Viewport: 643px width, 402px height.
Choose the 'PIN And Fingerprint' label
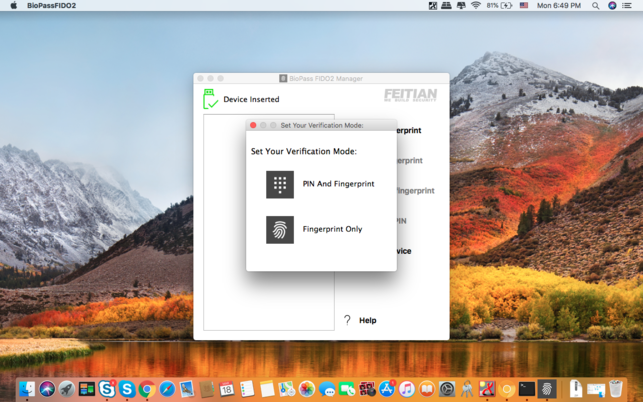coord(338,184)
